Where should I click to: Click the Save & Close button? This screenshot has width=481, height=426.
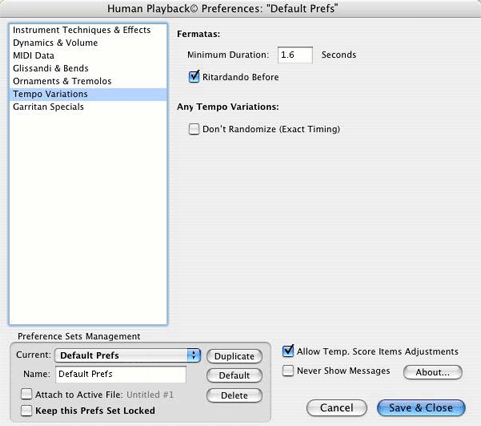(421, 408)
